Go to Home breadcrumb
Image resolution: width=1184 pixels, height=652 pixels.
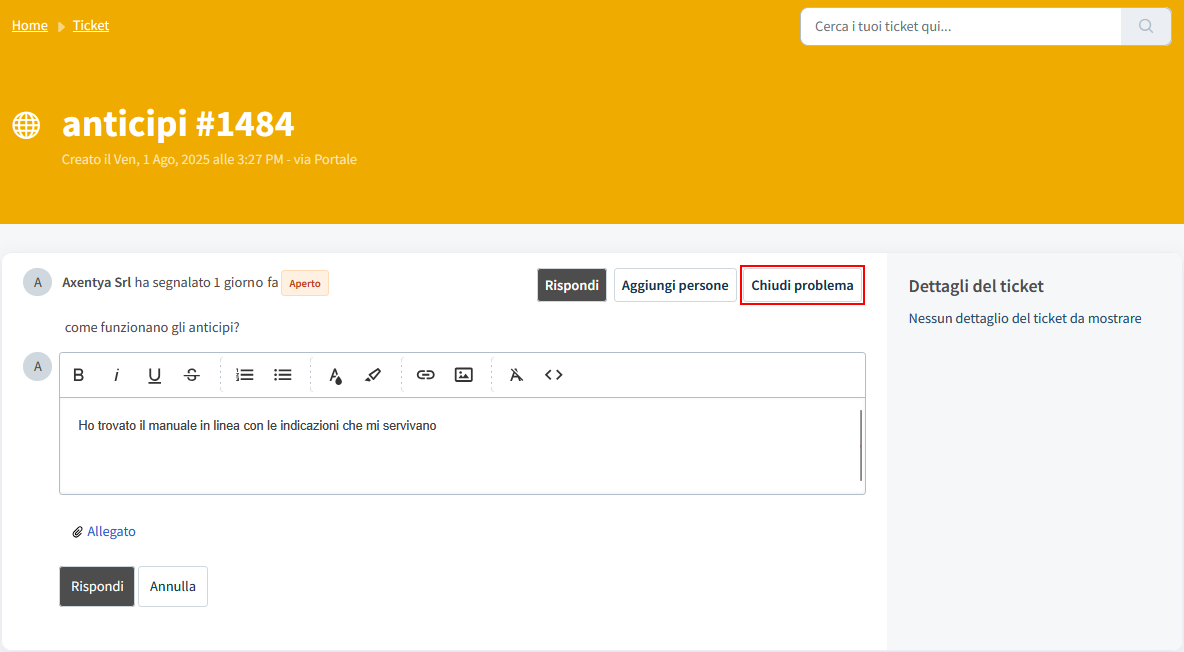tap(30, 25)
